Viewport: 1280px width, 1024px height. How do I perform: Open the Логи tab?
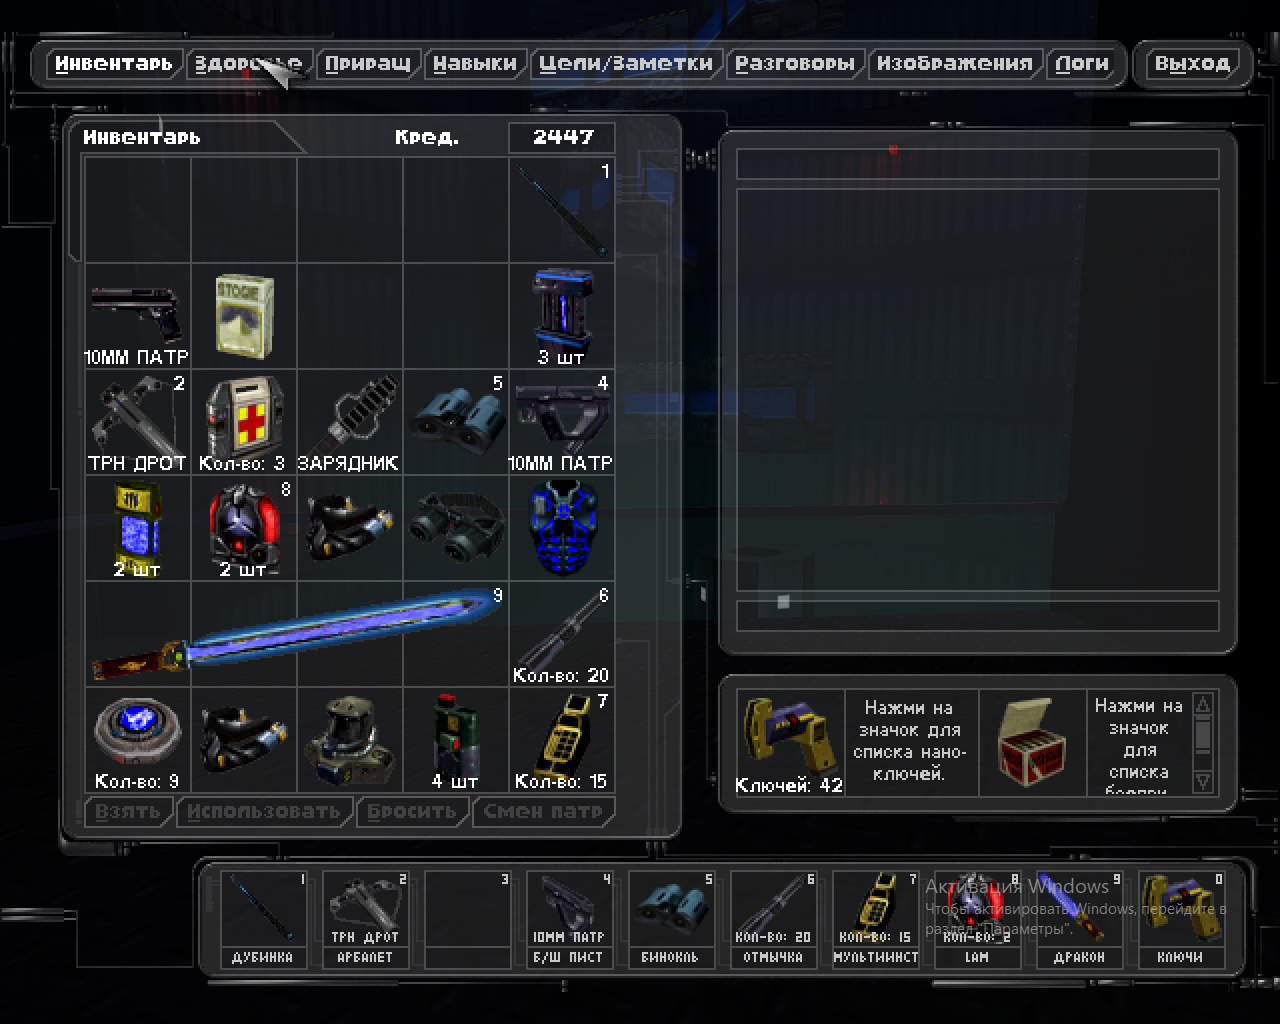(1082, 64)
